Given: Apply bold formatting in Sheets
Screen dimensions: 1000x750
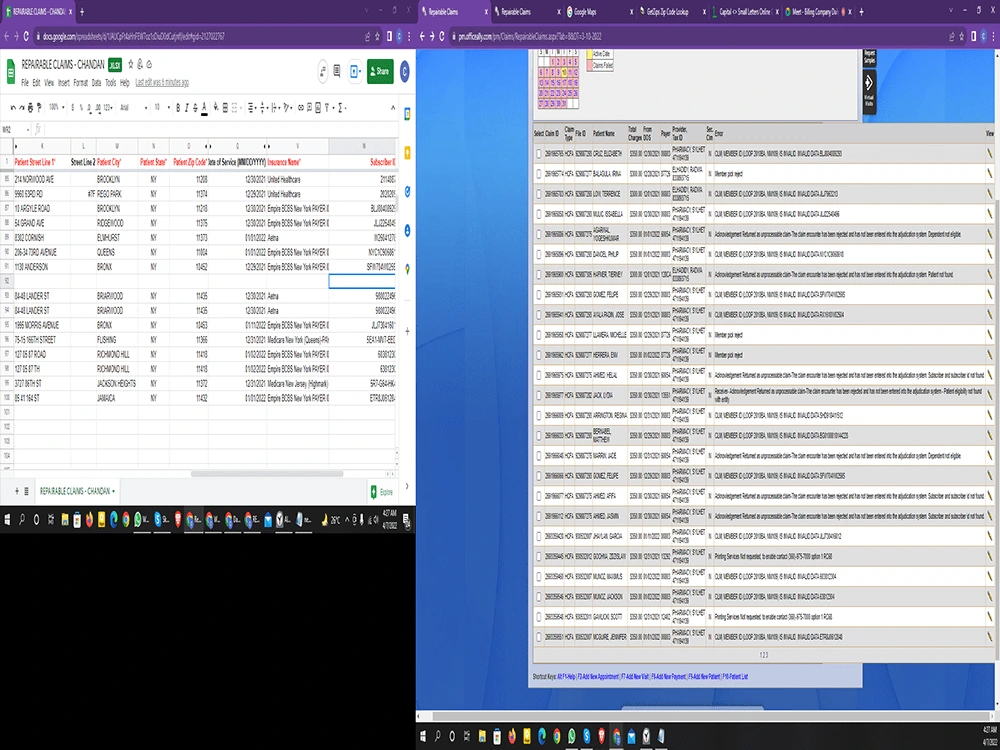Looking at the screenshot, I should click(x=178, y=108).
